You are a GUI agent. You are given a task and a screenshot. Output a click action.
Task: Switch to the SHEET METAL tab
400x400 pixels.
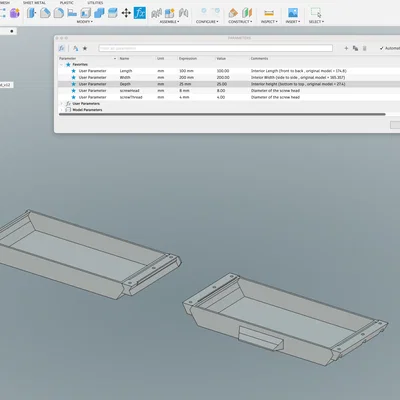(34, 3)
